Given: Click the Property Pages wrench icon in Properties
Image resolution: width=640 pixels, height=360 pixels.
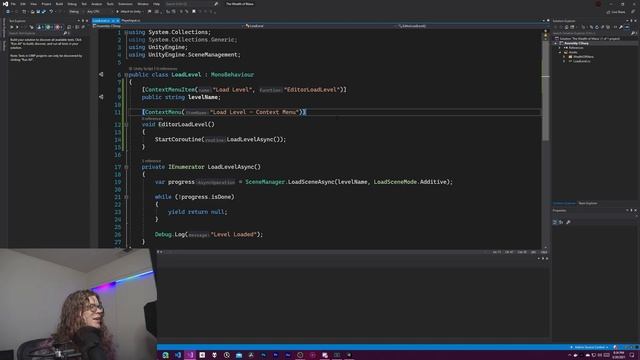Looking at the screenshot, I should pyautogui.click(x=568, y=222).
